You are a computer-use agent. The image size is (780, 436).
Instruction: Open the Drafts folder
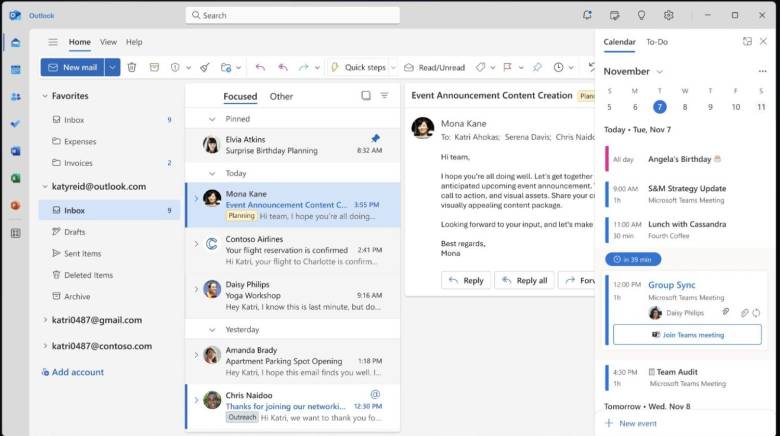[109, 232]
